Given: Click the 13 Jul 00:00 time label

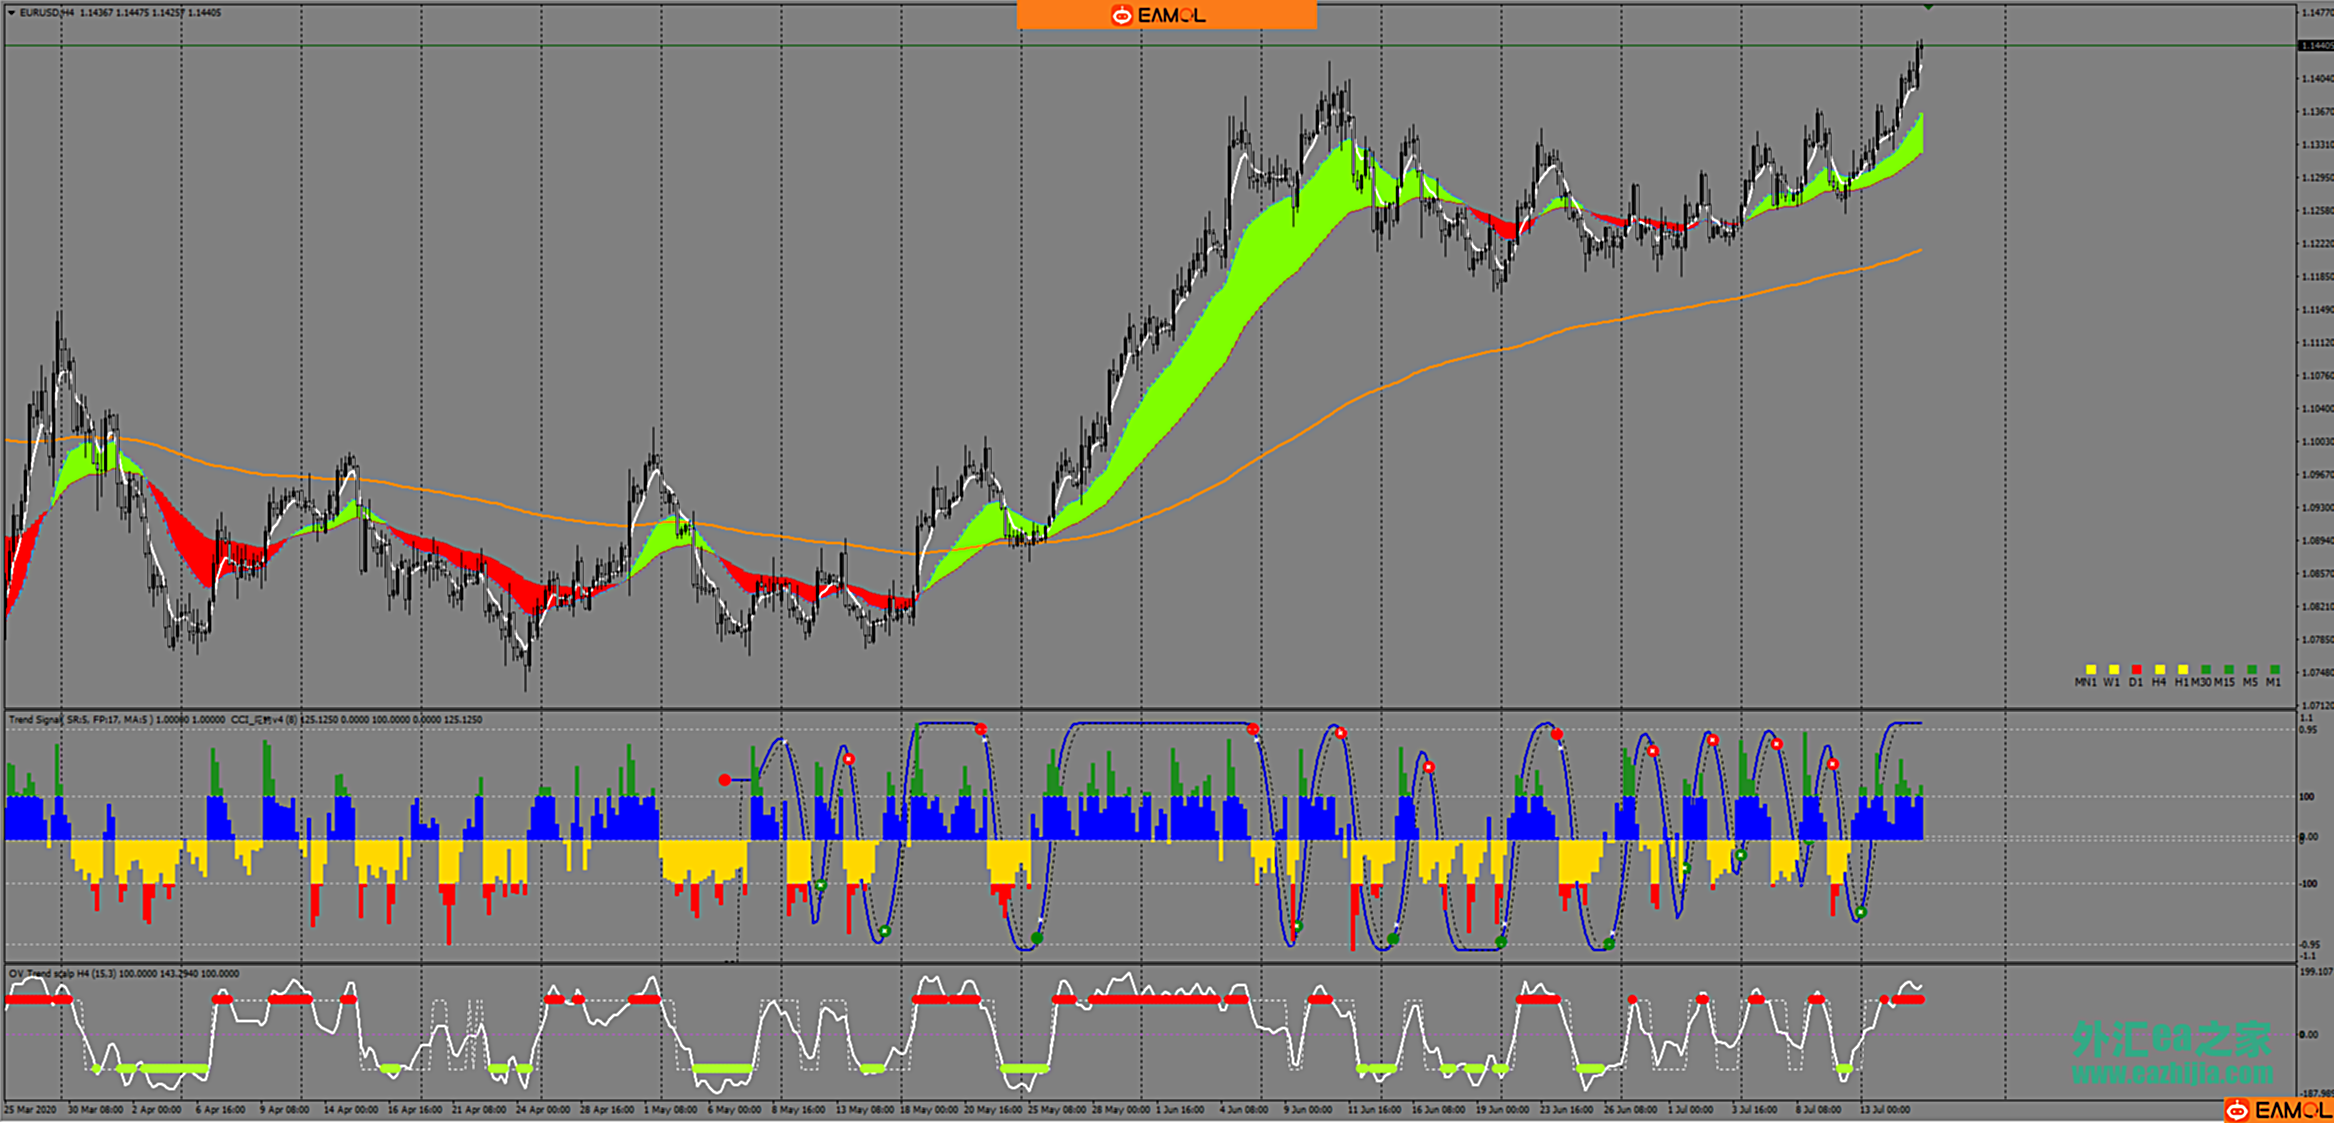Looking at the screenshot, I should pos(1884,1109).
